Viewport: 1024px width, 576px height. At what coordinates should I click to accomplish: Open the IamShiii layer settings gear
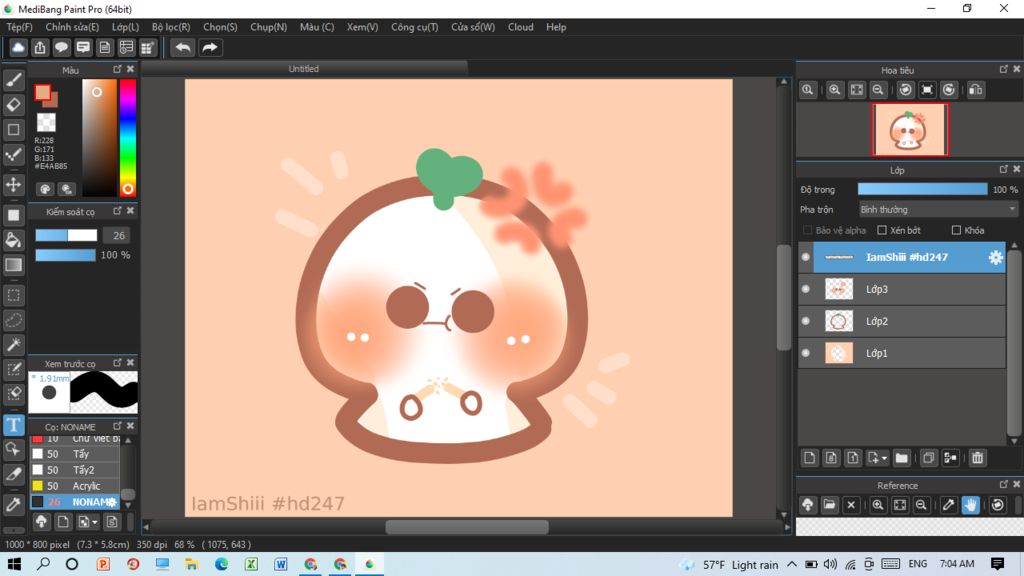click(x=995, y=257)
